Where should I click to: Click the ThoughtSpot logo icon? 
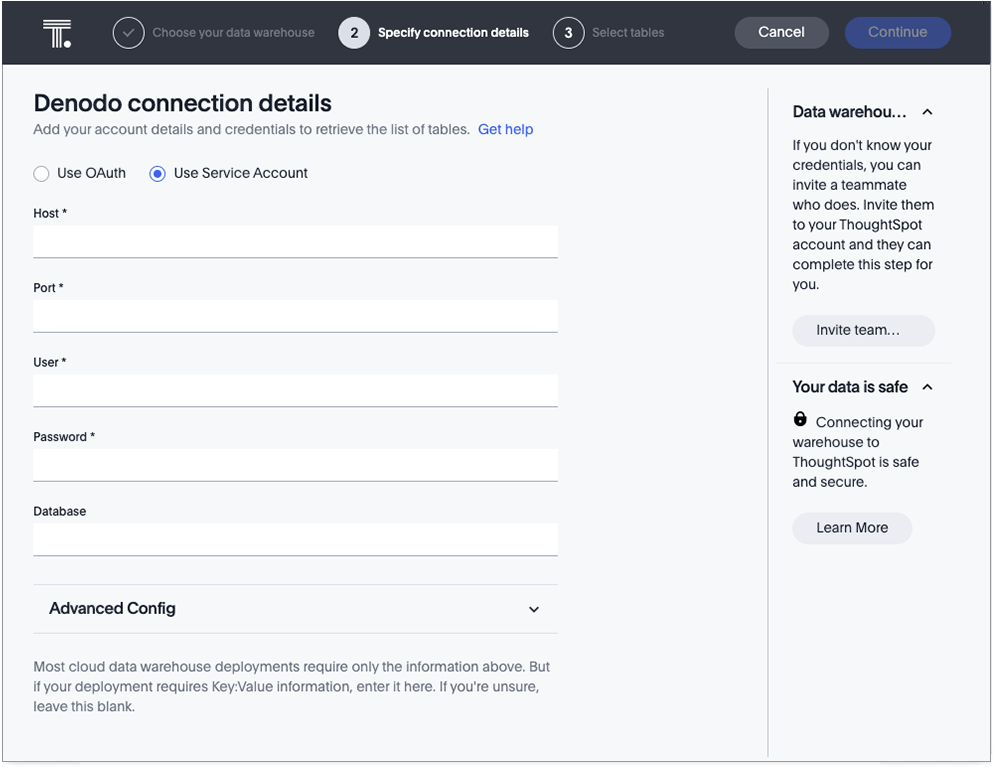click(x=57, y=33)
